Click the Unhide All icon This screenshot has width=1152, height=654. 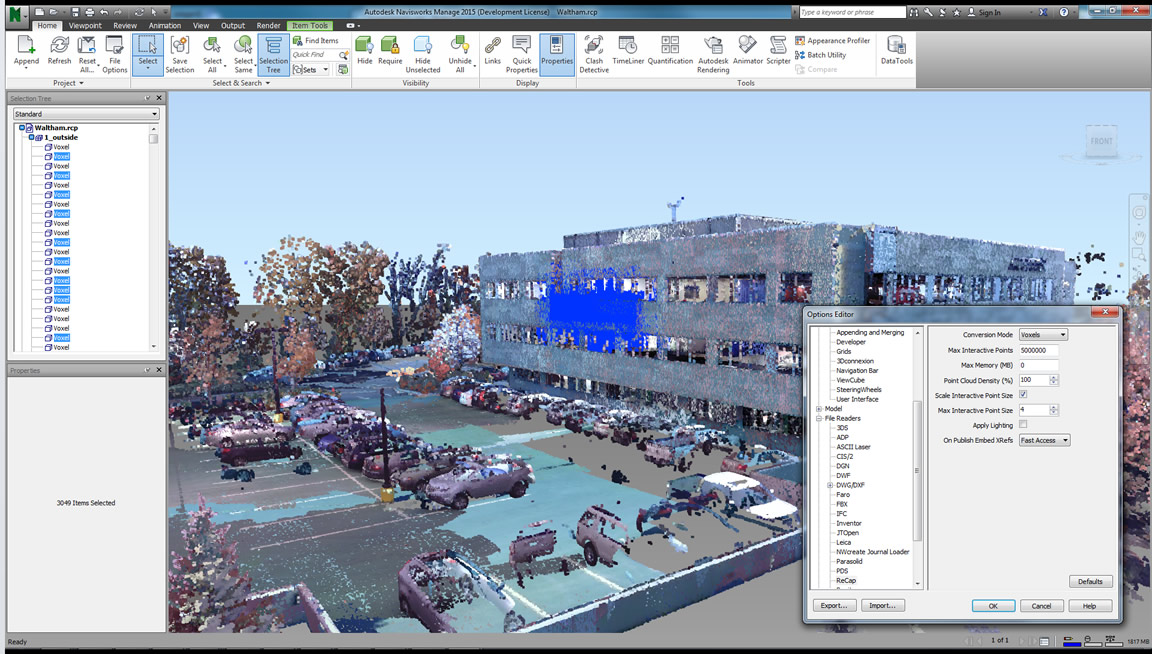(x=460, y=54)
